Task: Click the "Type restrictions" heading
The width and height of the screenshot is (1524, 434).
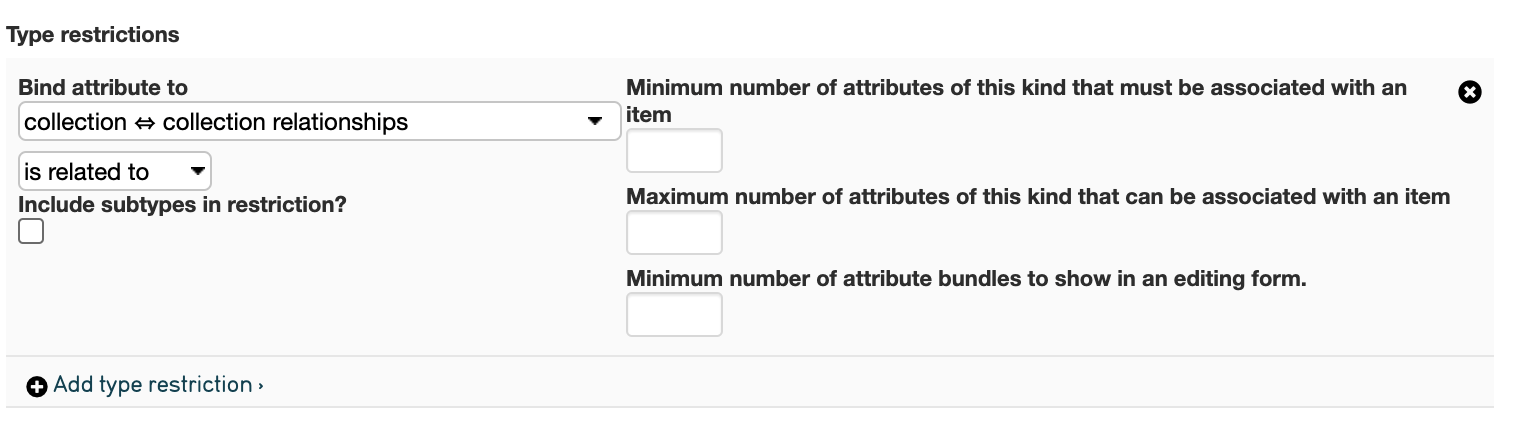Action: 93,35
